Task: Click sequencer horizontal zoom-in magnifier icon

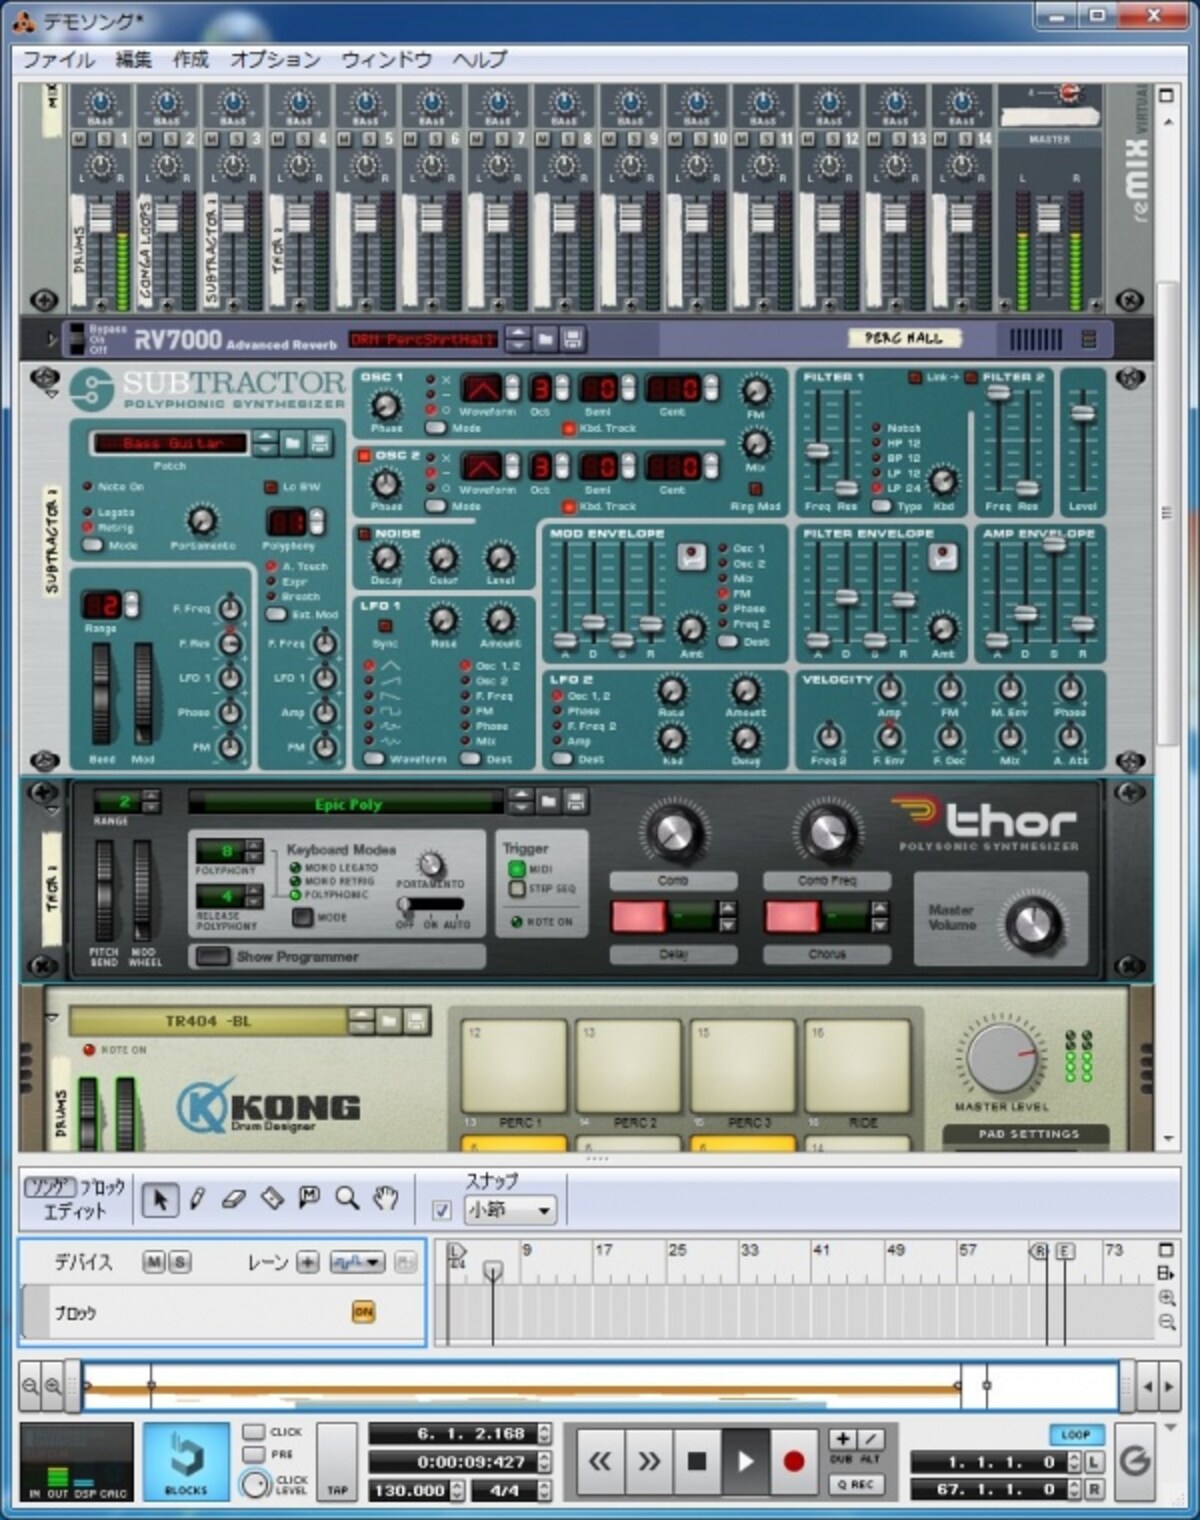Action: [x=53, y=1387]
